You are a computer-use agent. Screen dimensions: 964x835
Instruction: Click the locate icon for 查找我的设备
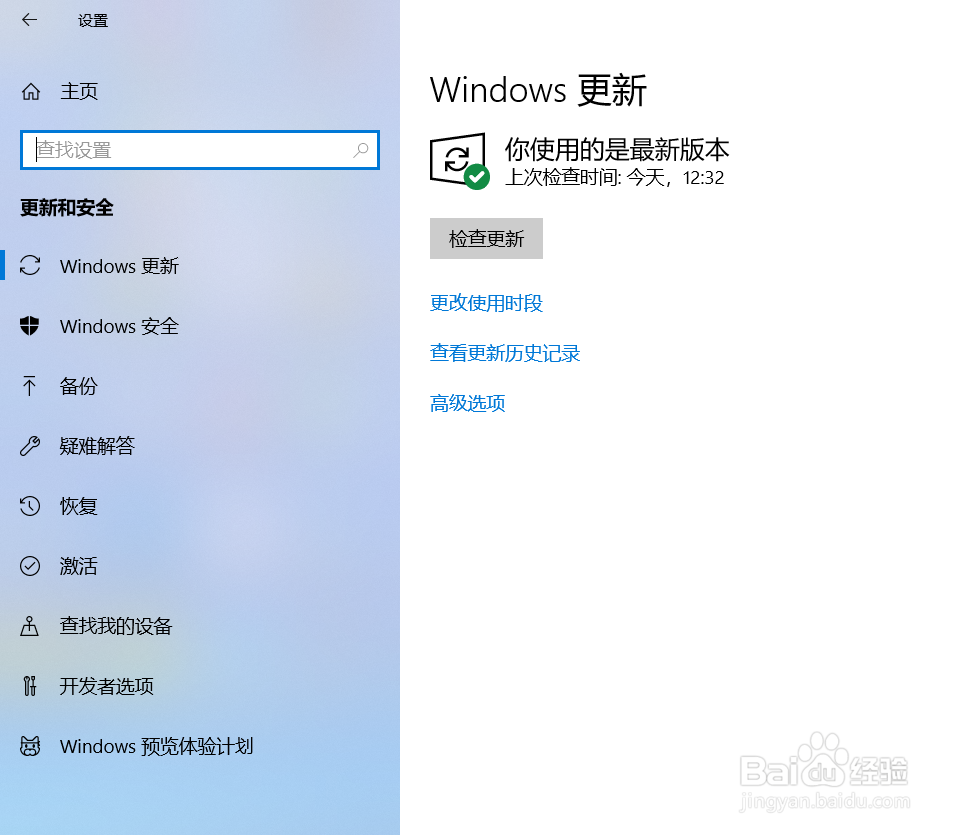click(29, 626)
